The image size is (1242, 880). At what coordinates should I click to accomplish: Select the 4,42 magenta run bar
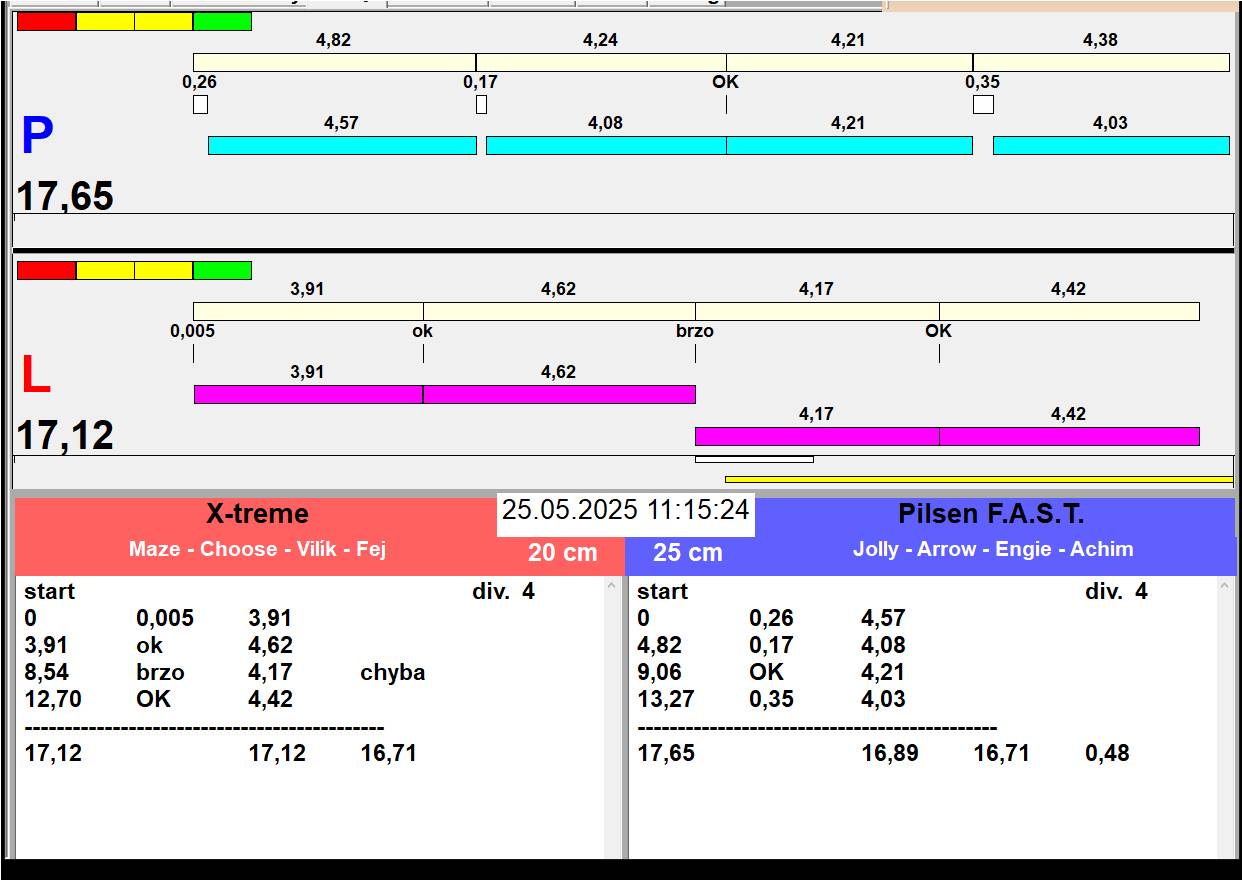[1068, 436]
